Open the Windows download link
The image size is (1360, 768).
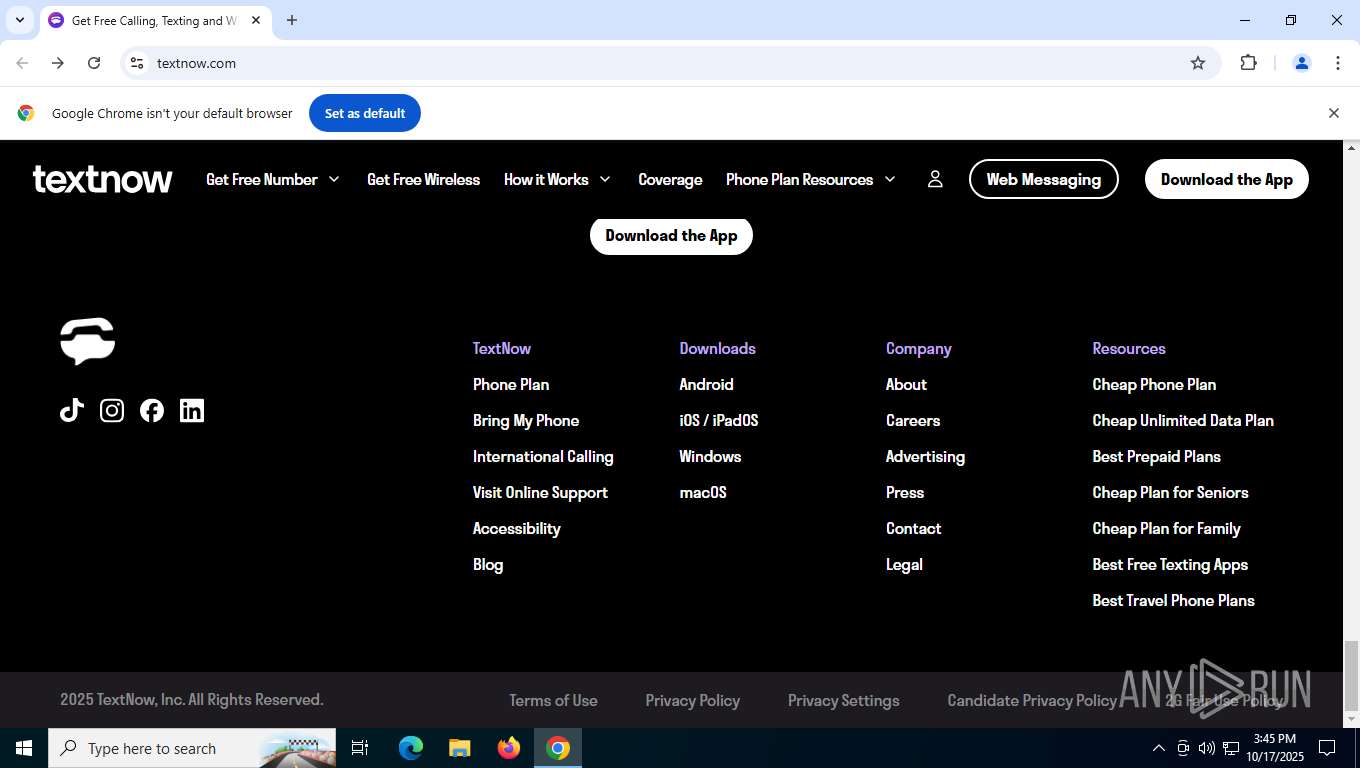710,456
